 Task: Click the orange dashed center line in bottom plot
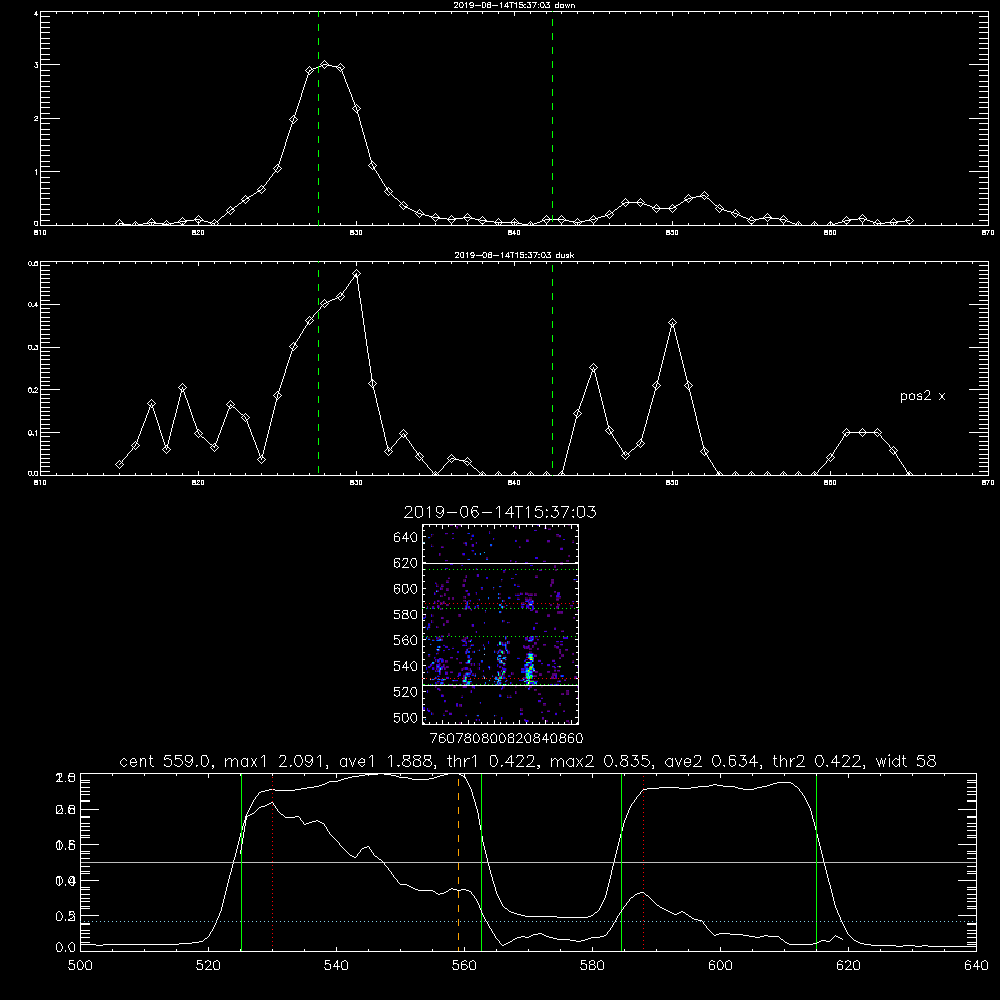459,862
